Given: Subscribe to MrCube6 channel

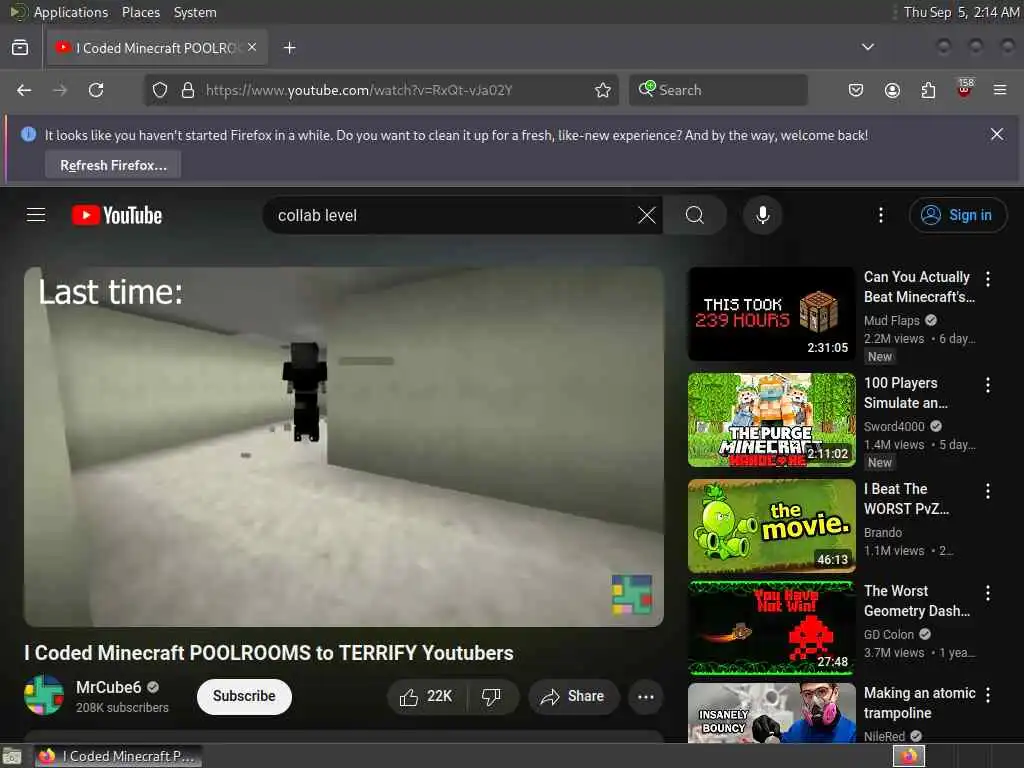Looking at the screenshot, I should pyautogui.click(x=244, y=696).
